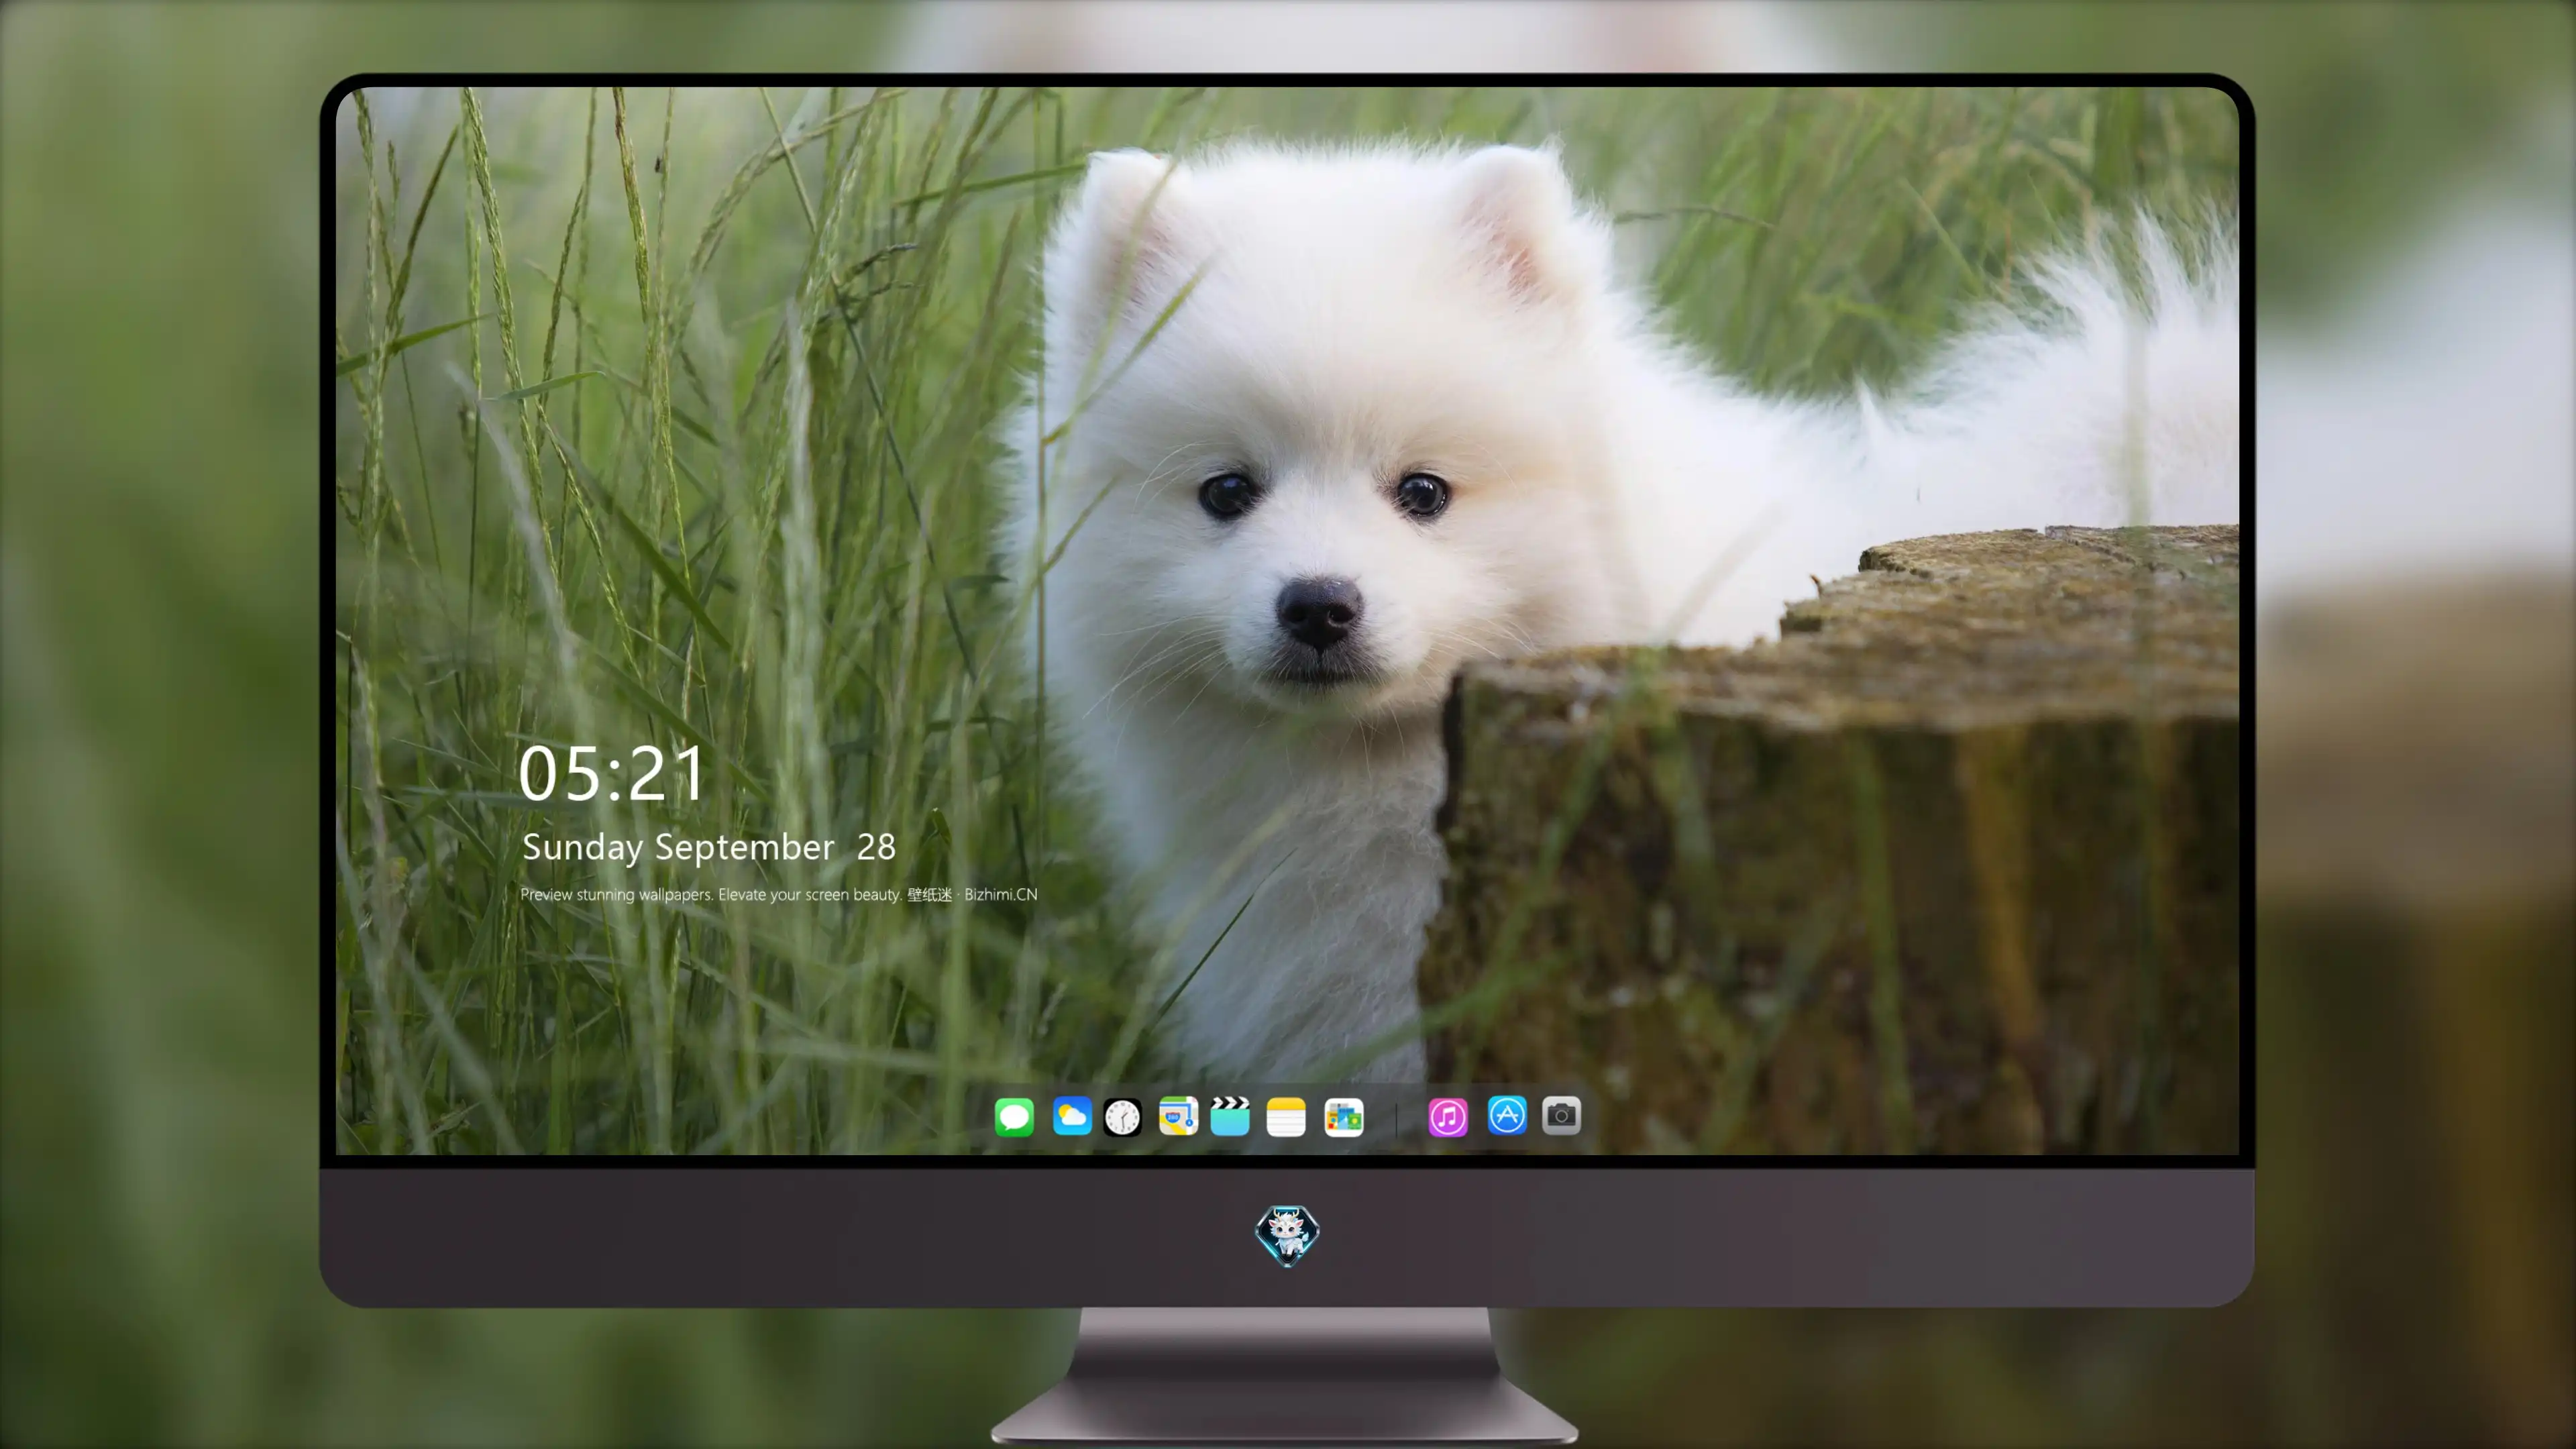Click the dragon logo on the monitor chin

coord(1287,1235)
